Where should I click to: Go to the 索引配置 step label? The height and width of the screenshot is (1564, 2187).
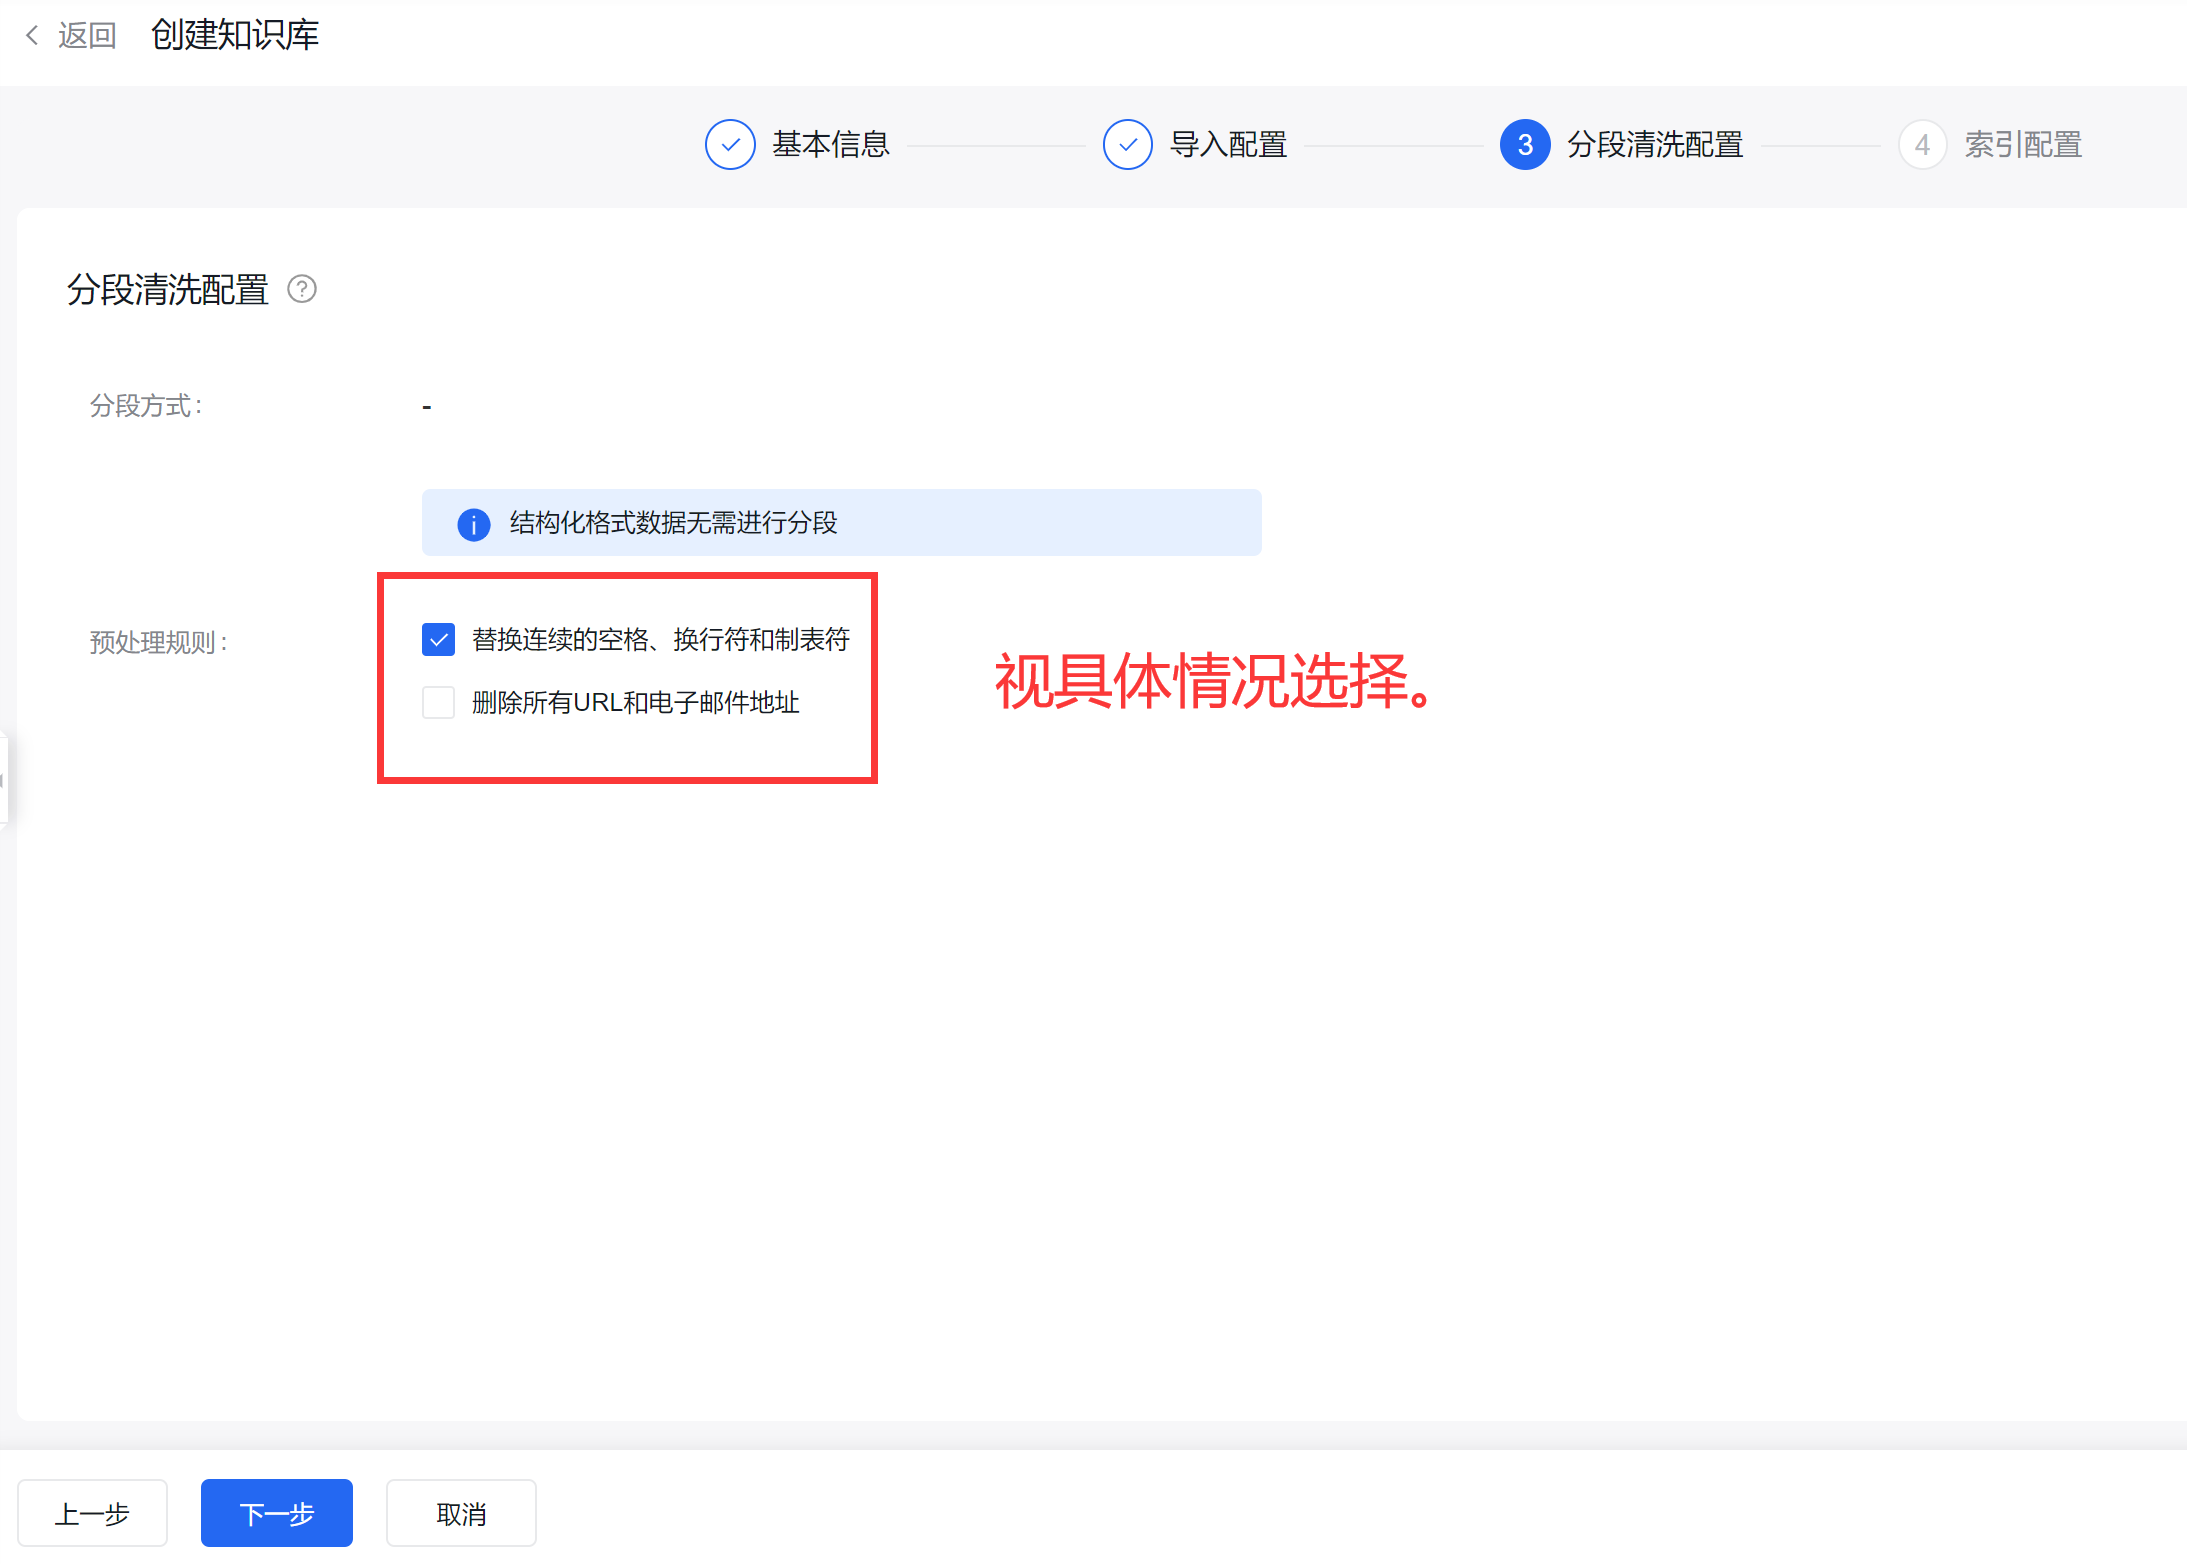pos(2023,145)
